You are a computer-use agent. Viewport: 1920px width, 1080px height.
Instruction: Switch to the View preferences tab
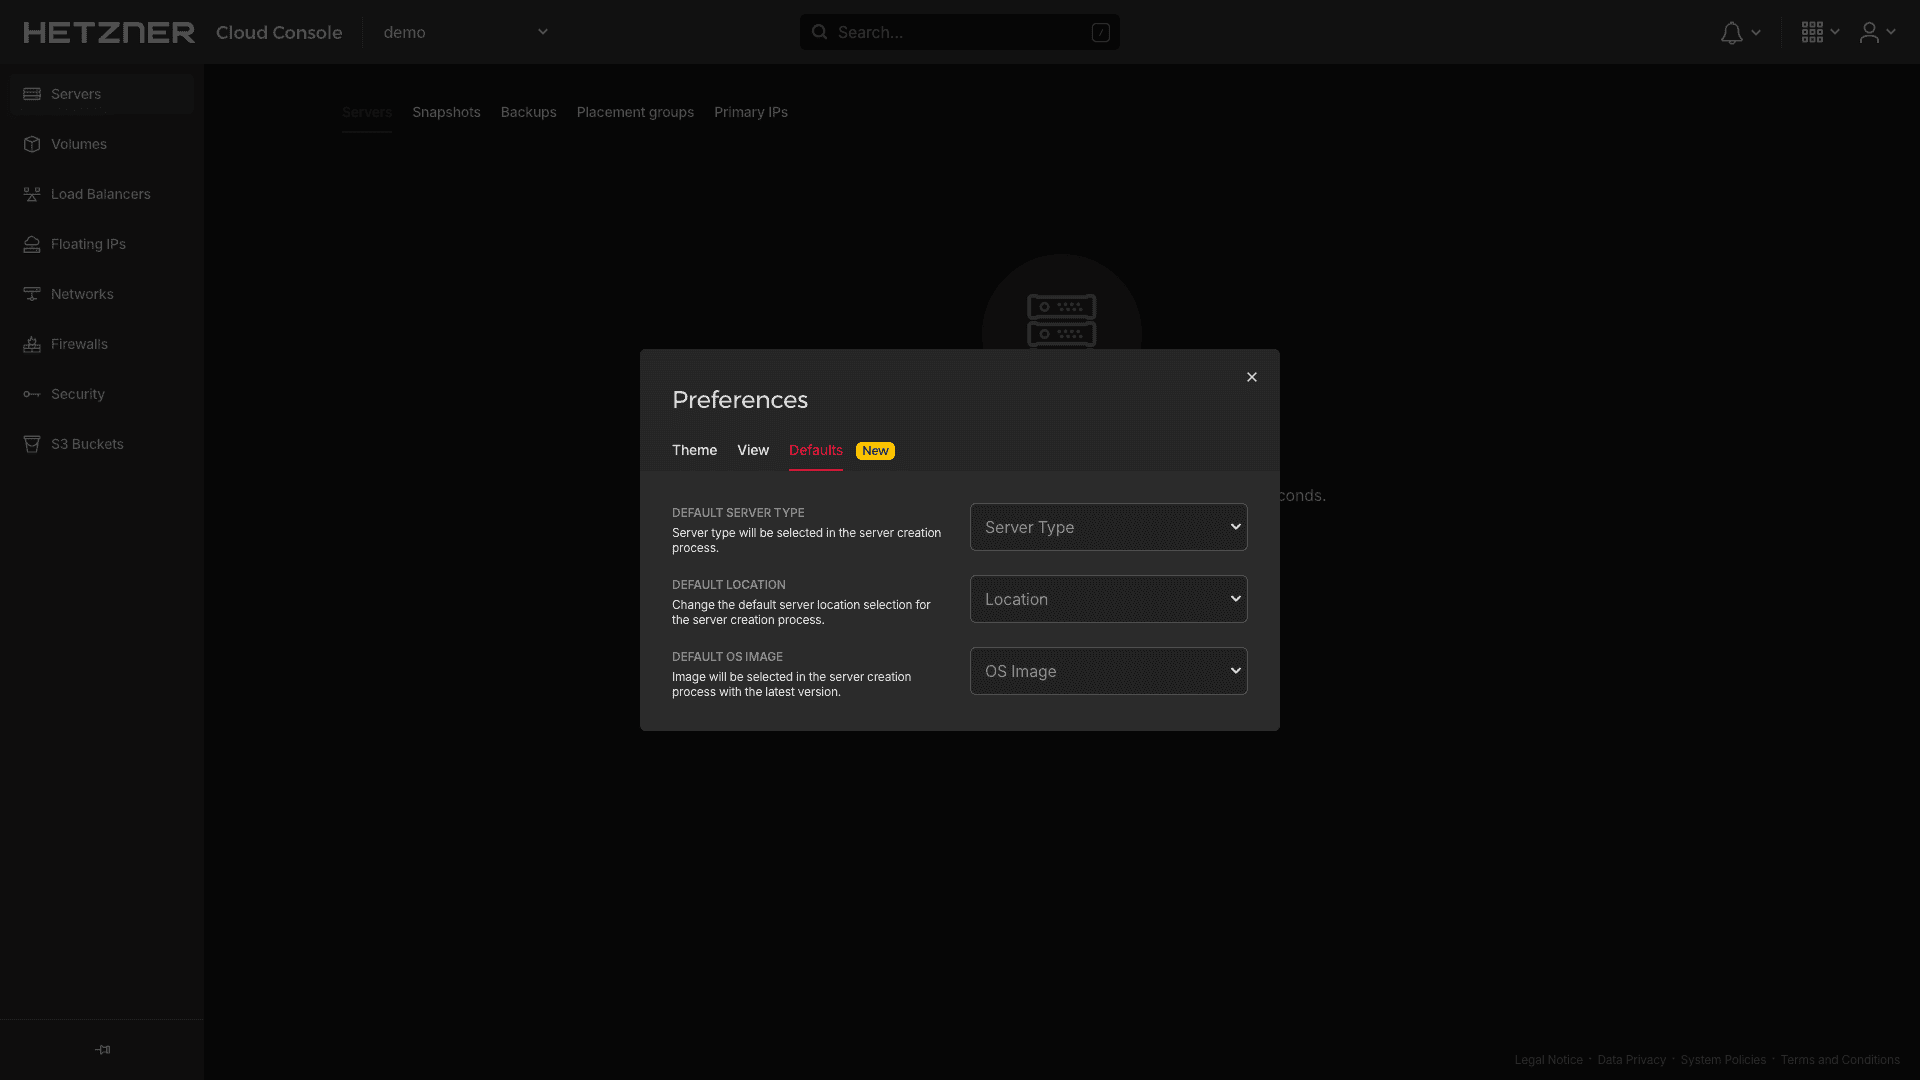(x=753, y=450)
